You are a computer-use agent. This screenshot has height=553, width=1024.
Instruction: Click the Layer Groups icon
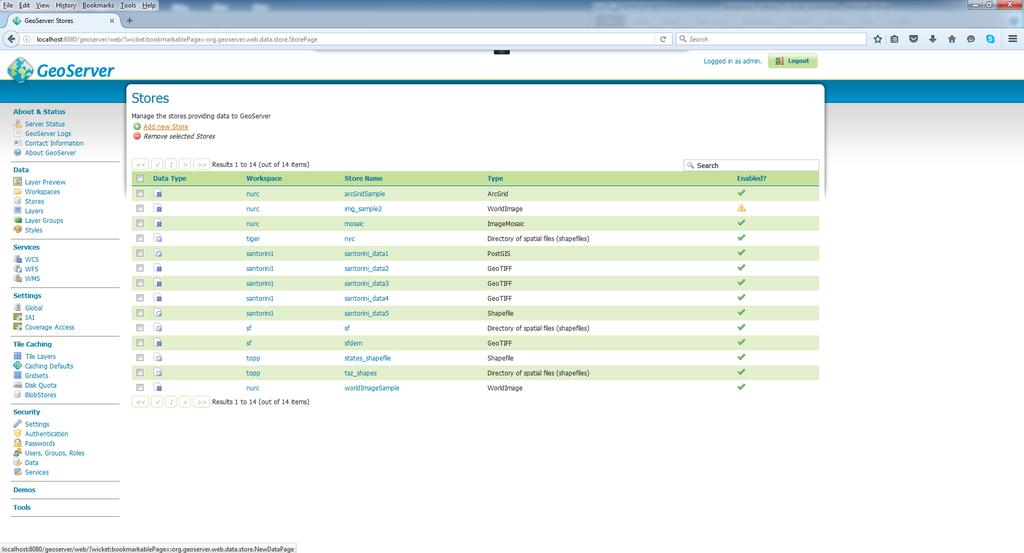[18, 220]
